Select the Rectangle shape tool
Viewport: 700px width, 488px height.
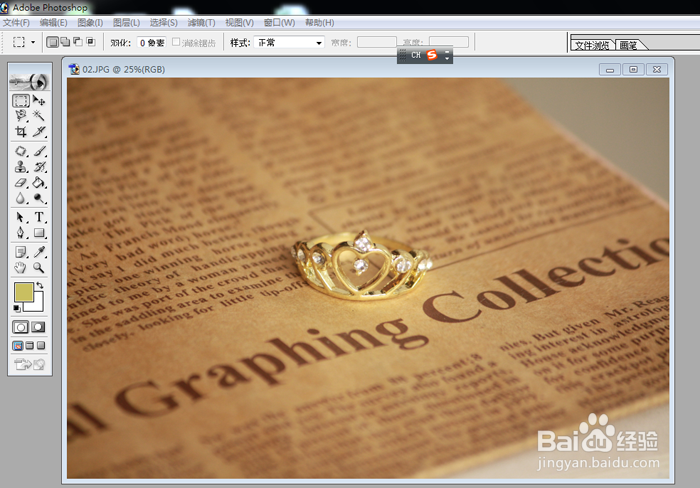[x=39, y=233]
